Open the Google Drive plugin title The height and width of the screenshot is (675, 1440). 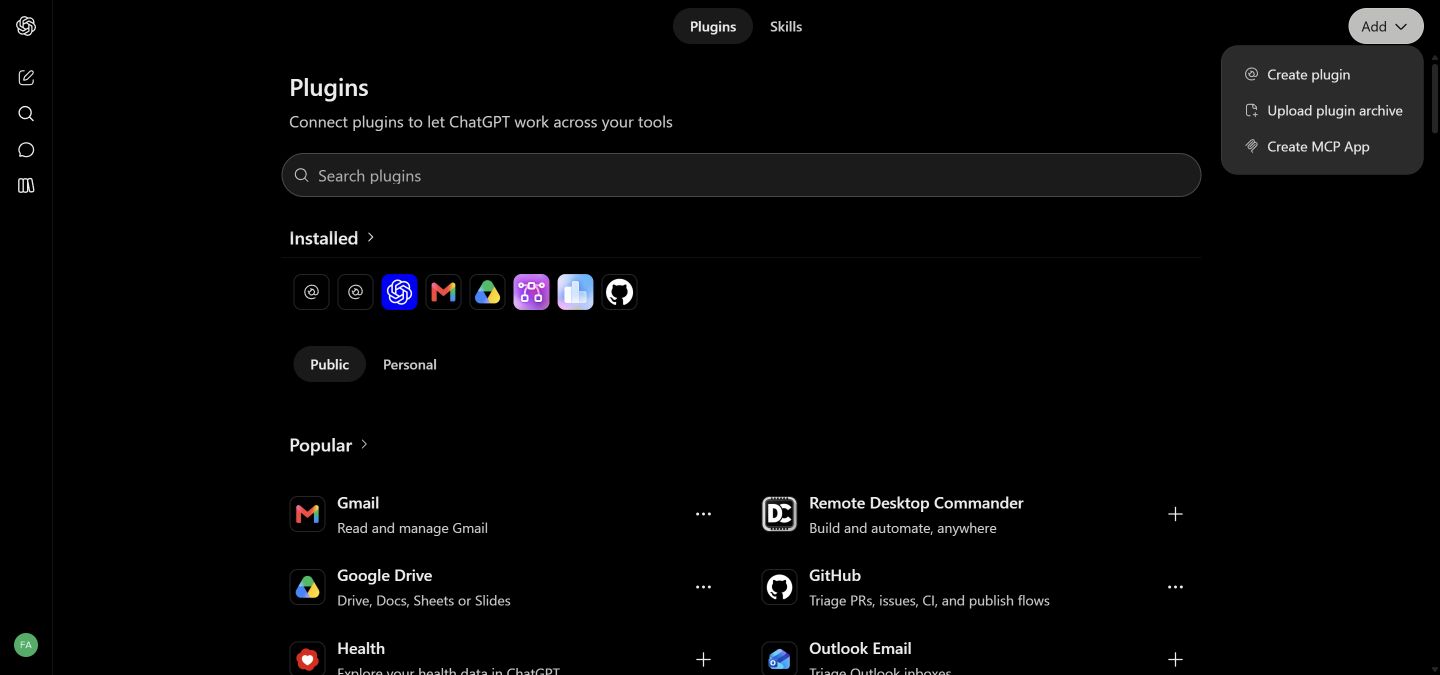click(x=385, y=576)
